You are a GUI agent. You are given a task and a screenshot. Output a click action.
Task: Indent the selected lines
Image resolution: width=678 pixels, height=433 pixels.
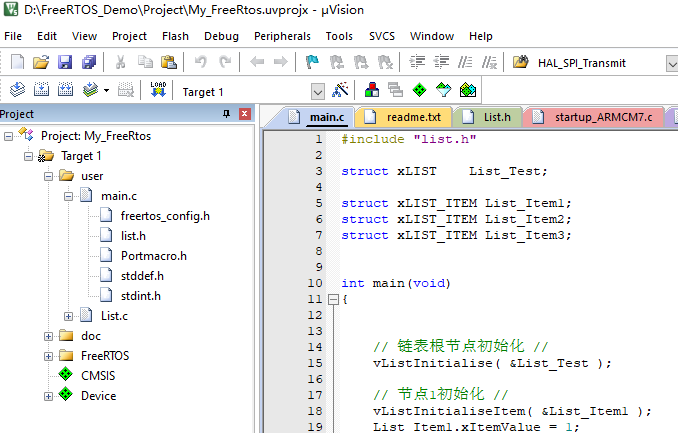tap(417, 62)
